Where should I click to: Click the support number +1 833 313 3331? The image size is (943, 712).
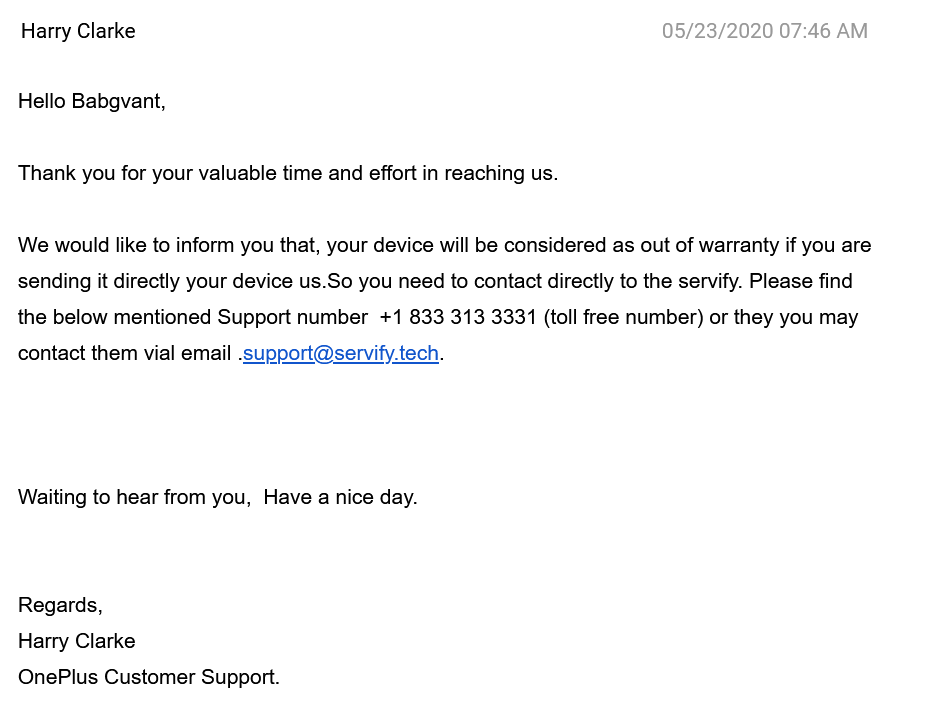point(458,317)
